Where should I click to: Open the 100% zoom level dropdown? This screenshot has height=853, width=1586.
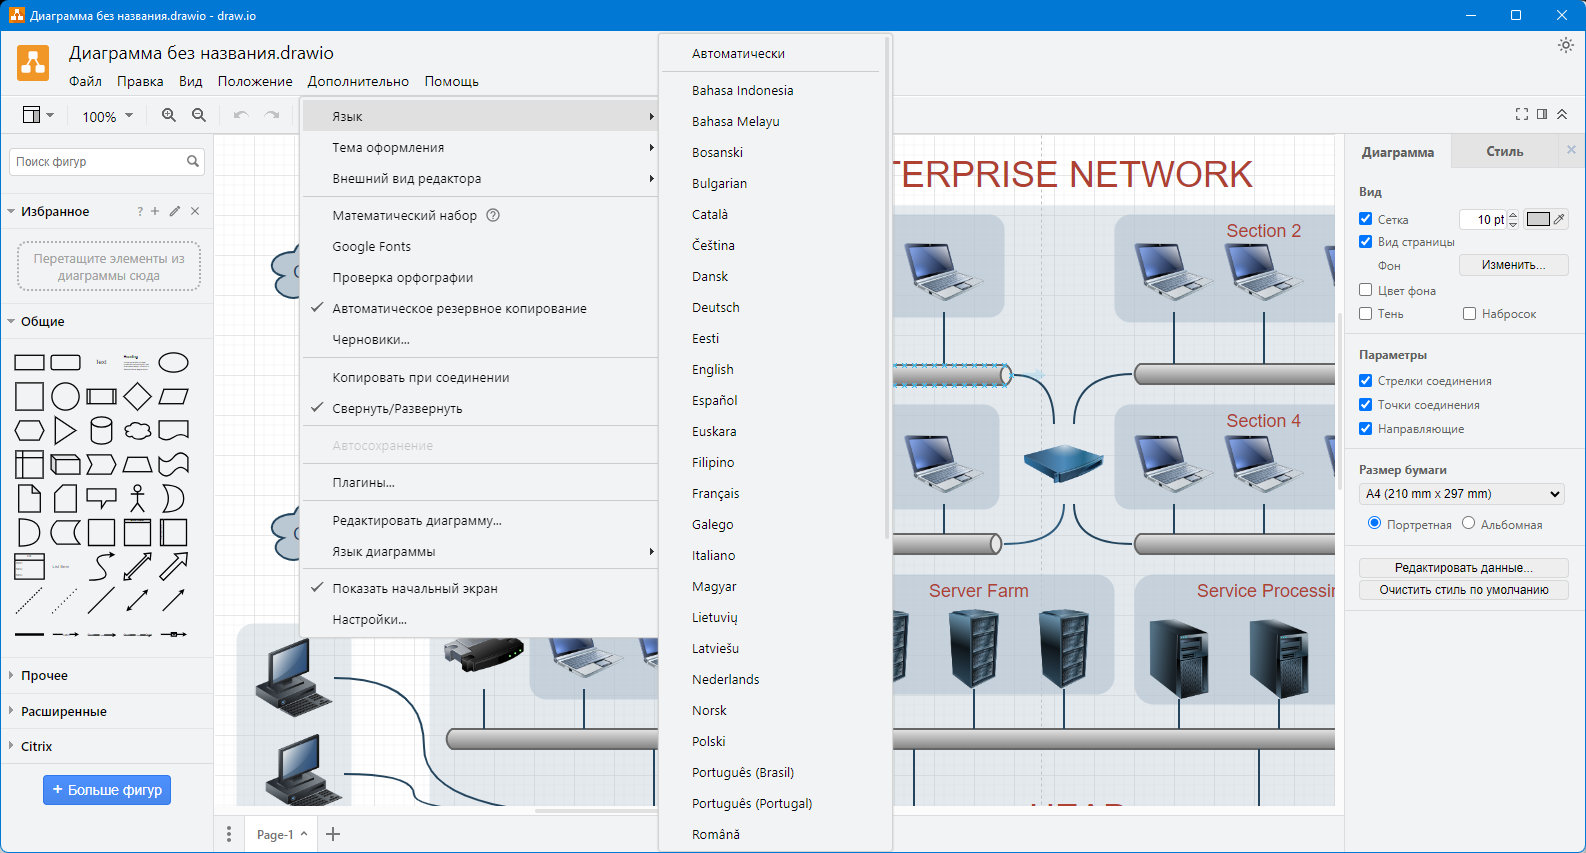pos(107,116)
